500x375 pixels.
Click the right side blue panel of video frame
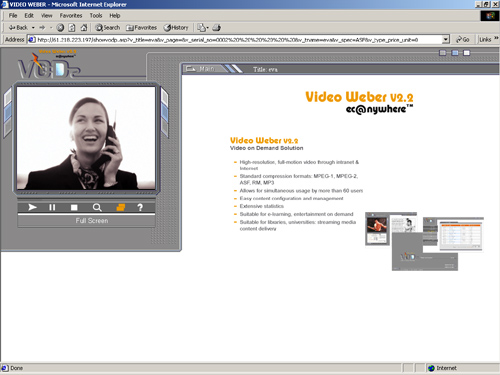tap(164, 112)
